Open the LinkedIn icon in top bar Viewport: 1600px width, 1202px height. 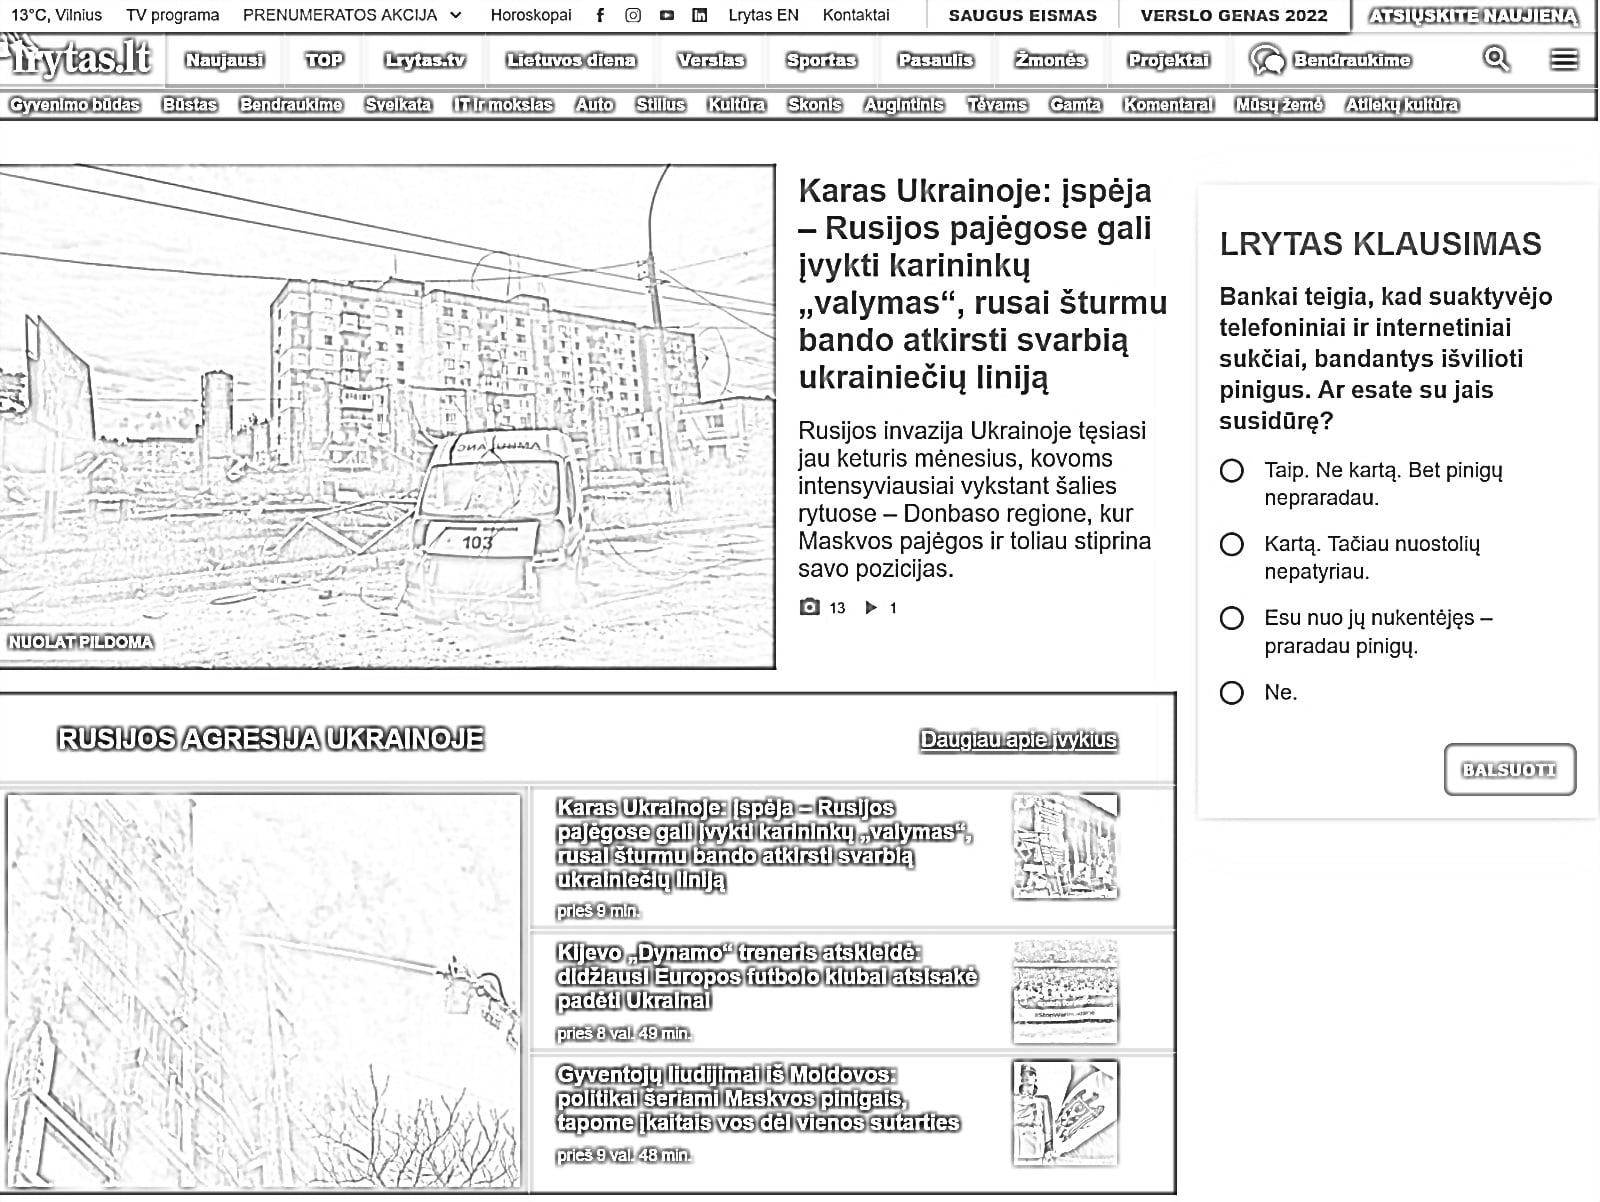[700, 15]
